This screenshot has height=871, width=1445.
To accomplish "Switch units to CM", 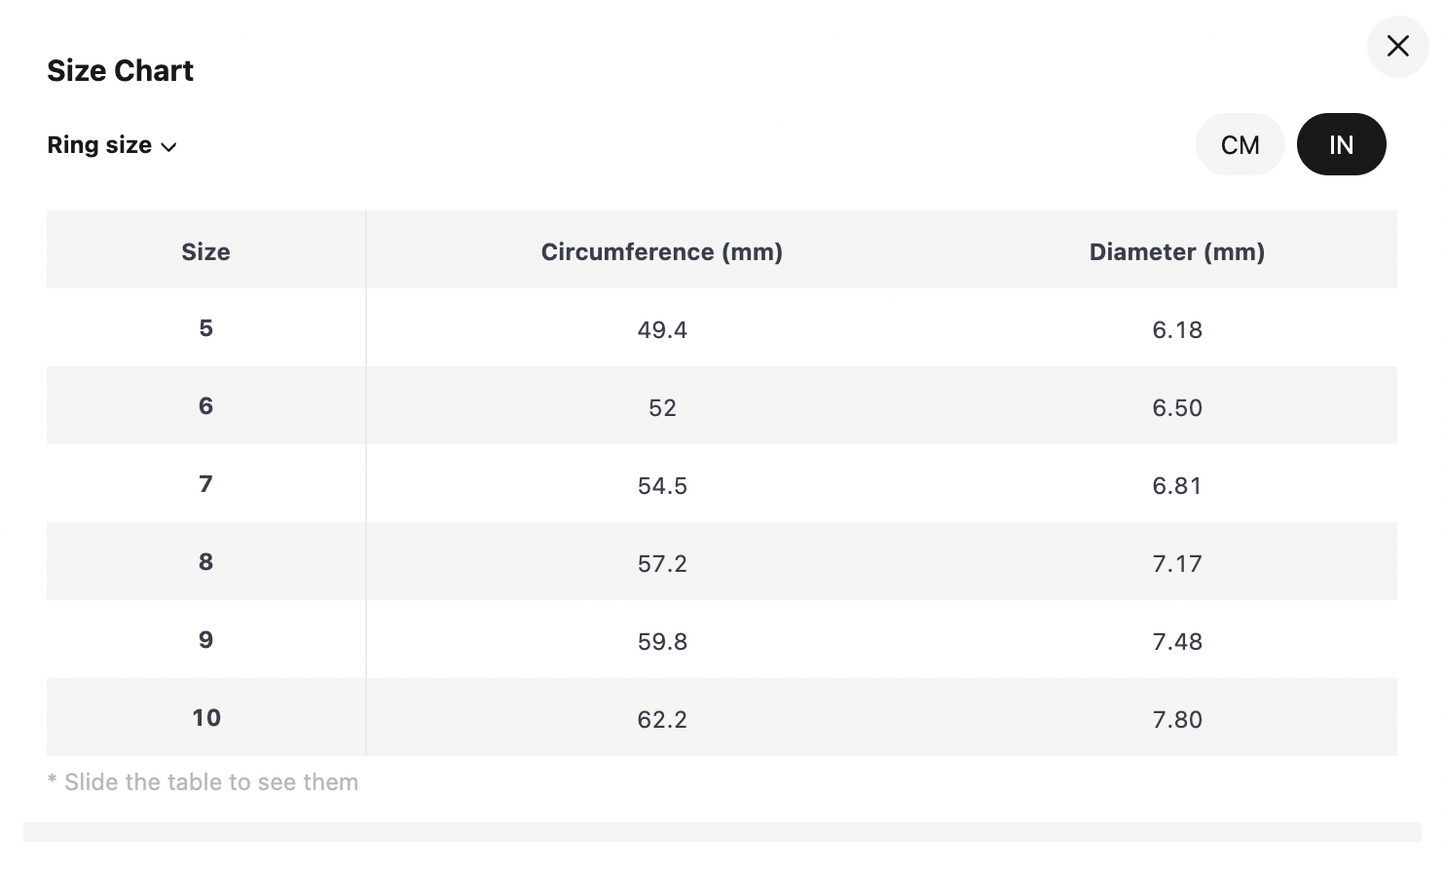I will click(x=1240, y=144).
